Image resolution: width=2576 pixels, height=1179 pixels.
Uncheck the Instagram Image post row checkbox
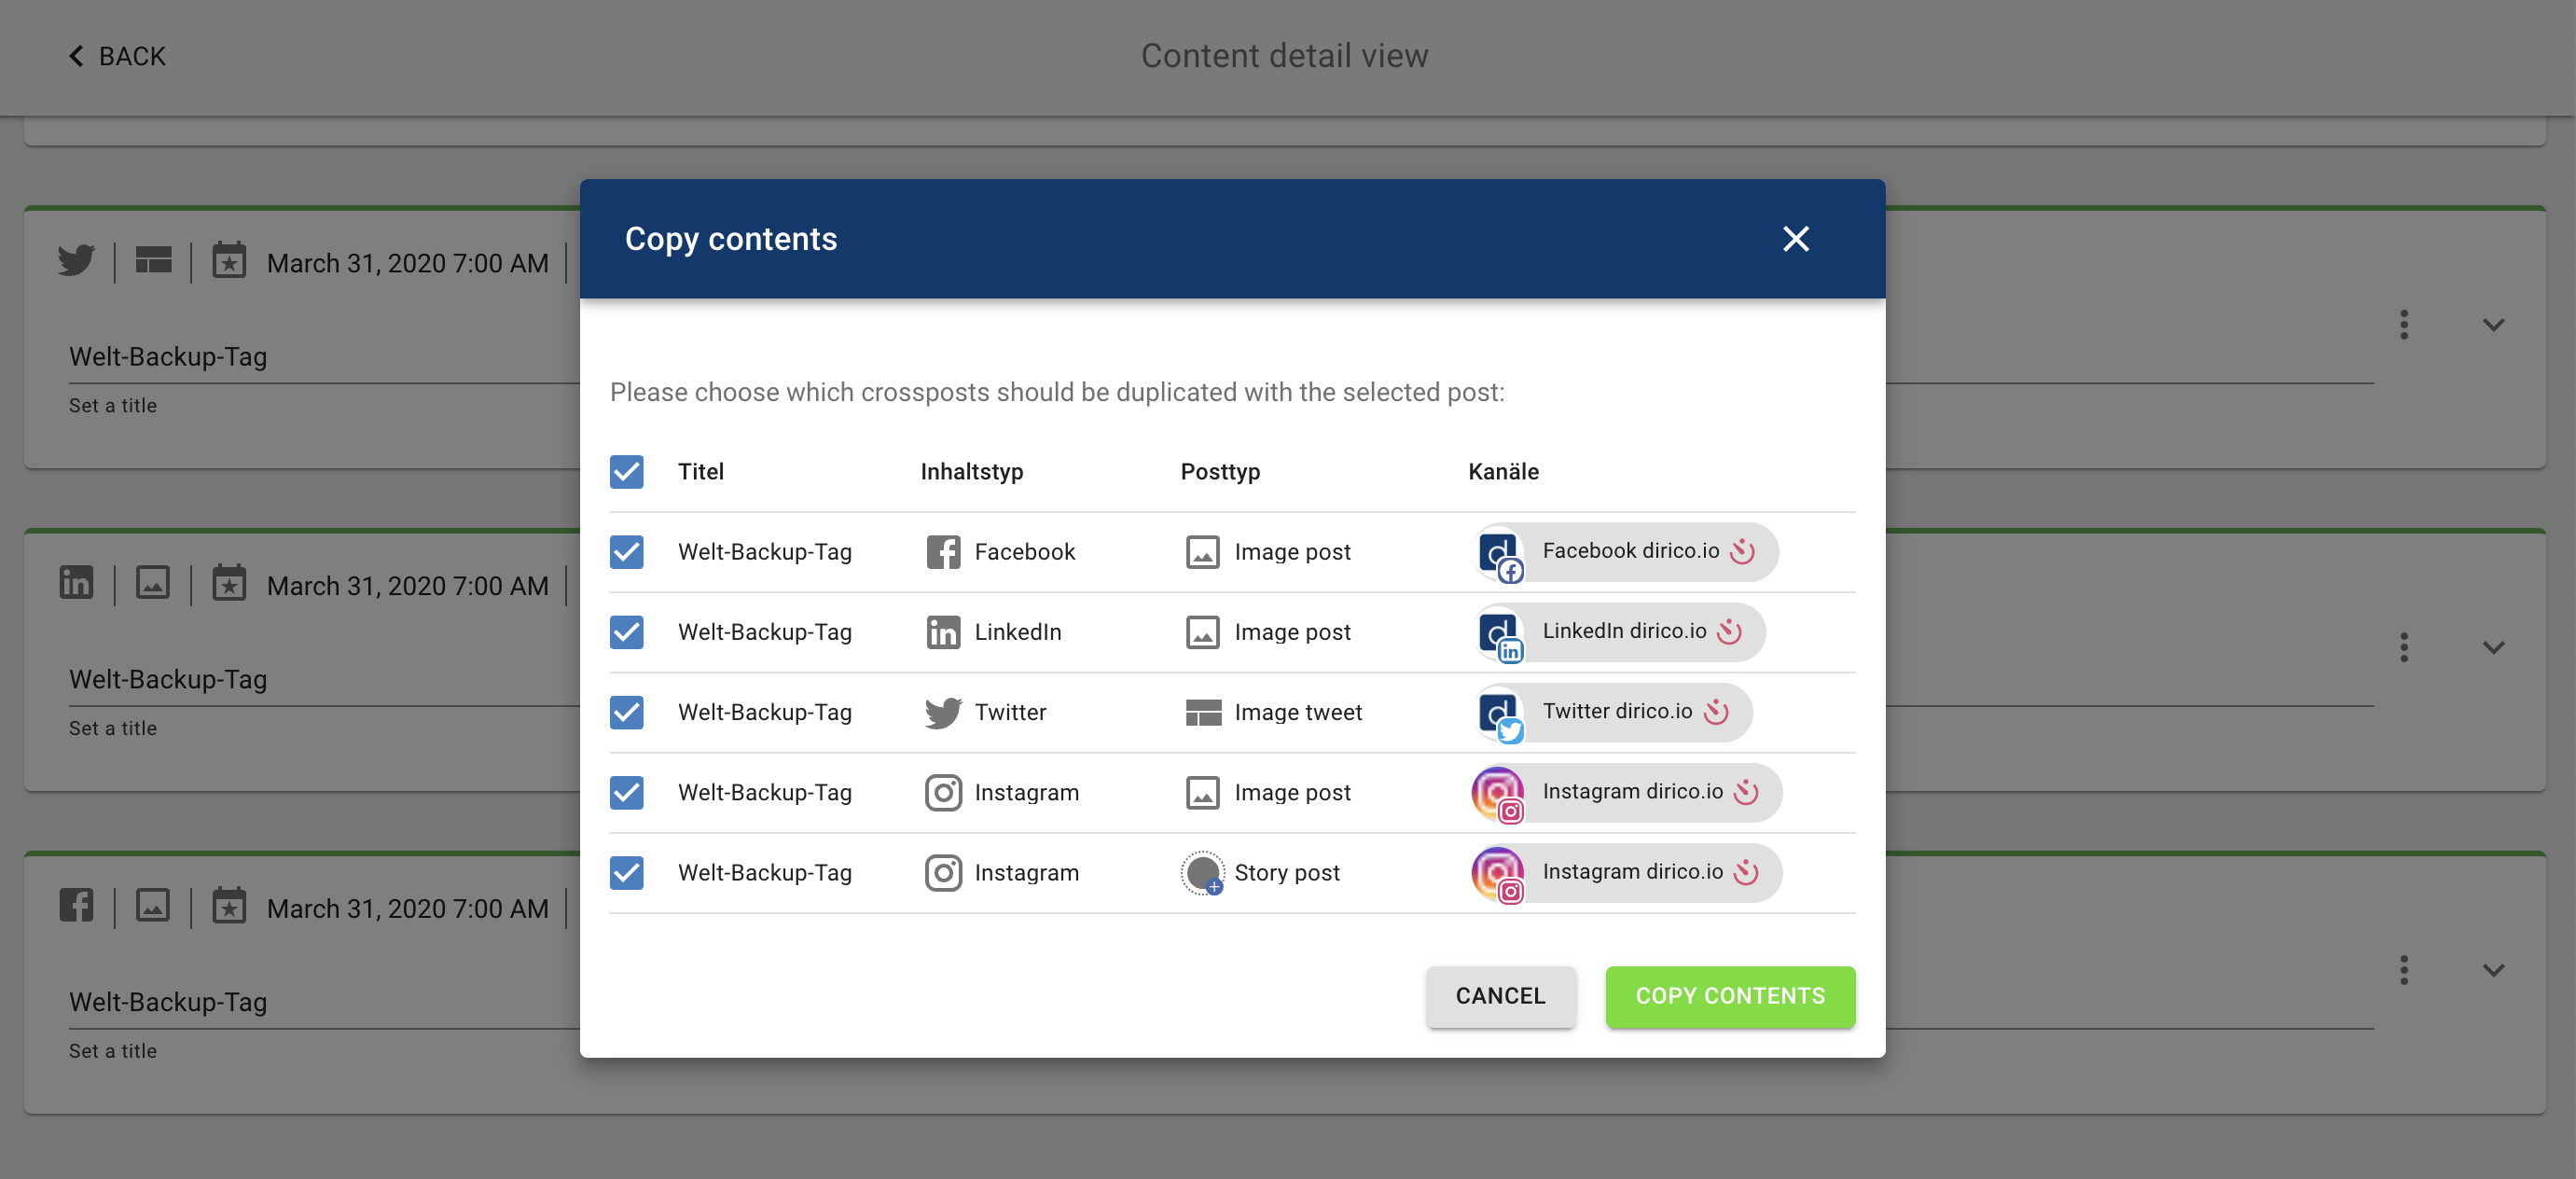(627, 792)
